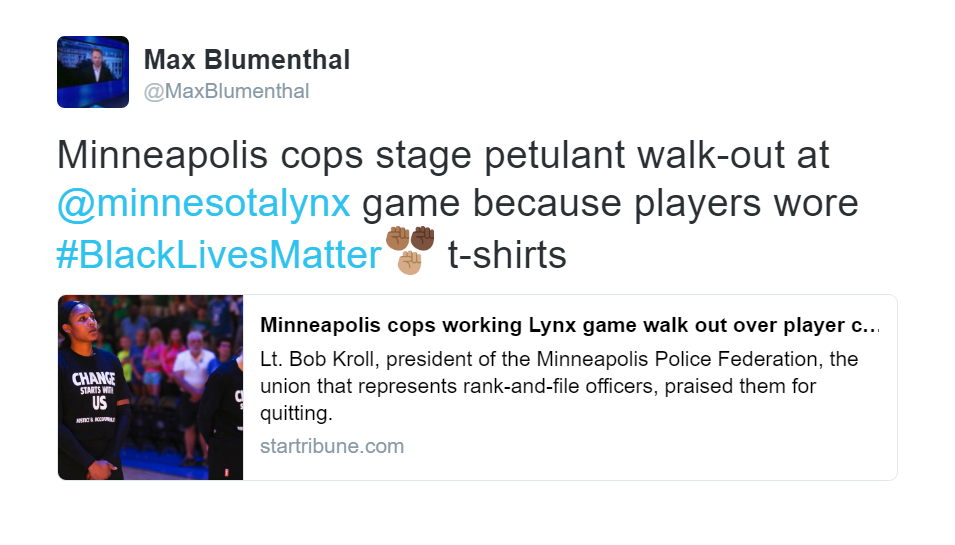955x545 pixels.
Task: Click the word 't-shirts' in the tweet
Action: 507,255
